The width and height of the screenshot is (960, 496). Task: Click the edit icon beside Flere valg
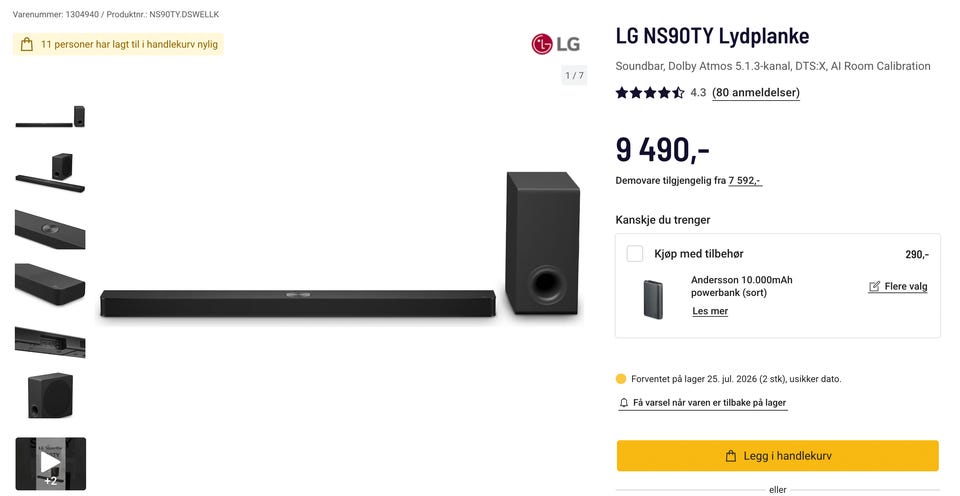(x=874, y=286)
